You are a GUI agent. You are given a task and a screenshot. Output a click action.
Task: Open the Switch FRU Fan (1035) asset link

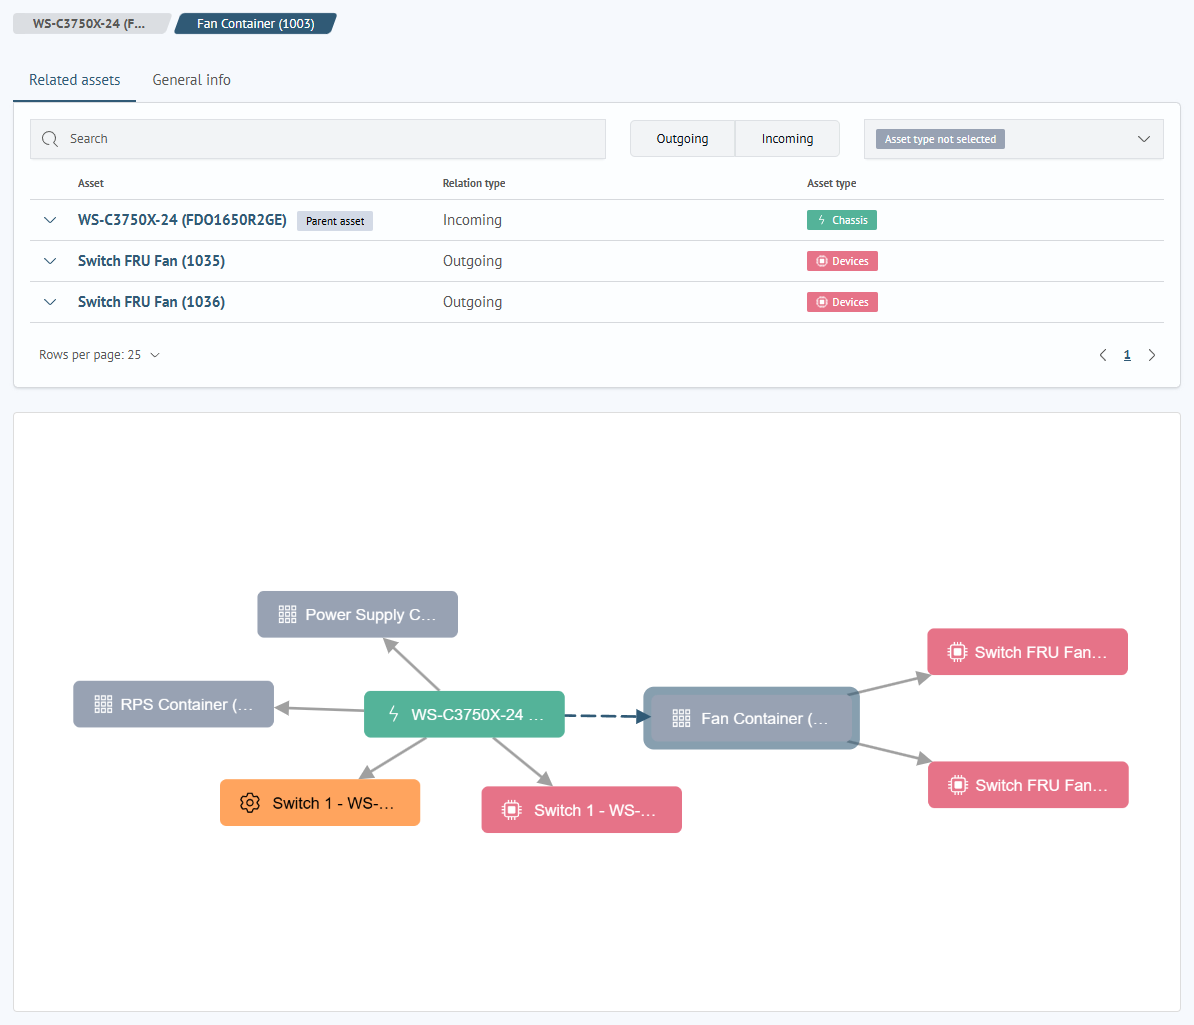(x=152, y=261)
